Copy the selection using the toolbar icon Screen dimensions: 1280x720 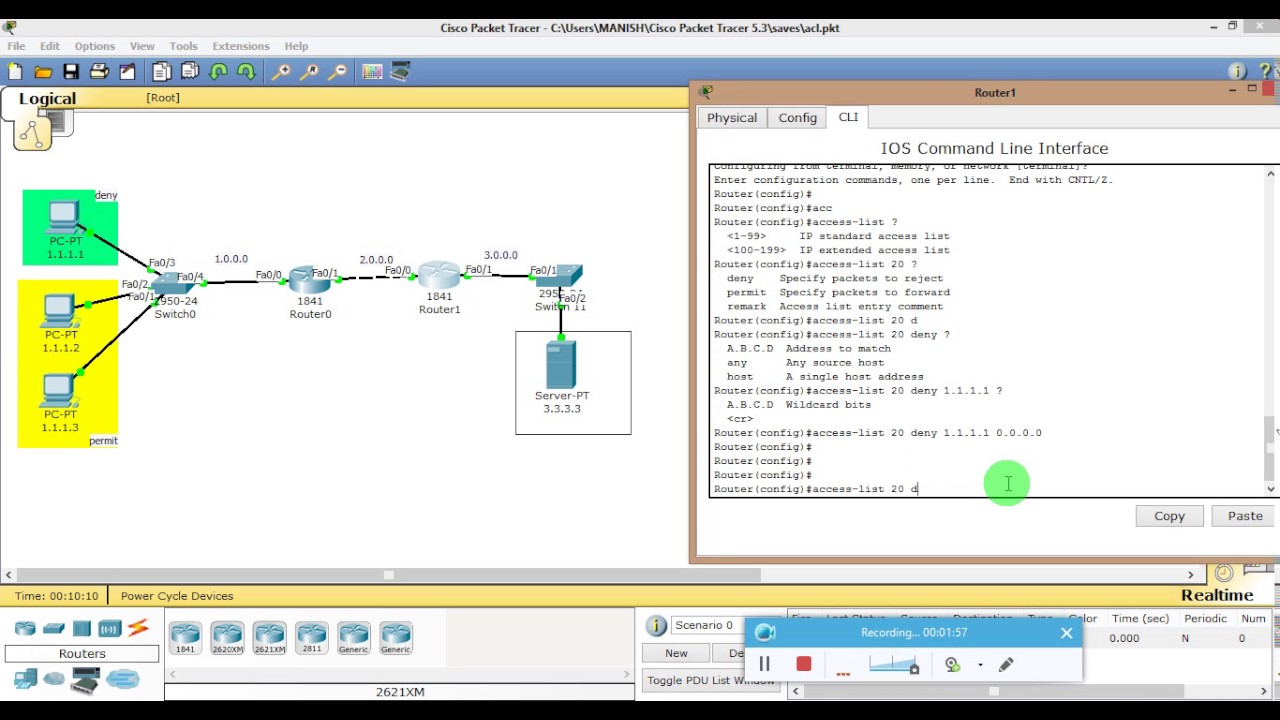(161, 72)
